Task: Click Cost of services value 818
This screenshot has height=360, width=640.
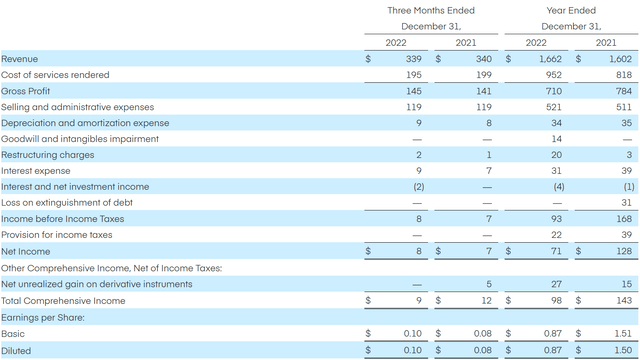Action: click(624, 75)
